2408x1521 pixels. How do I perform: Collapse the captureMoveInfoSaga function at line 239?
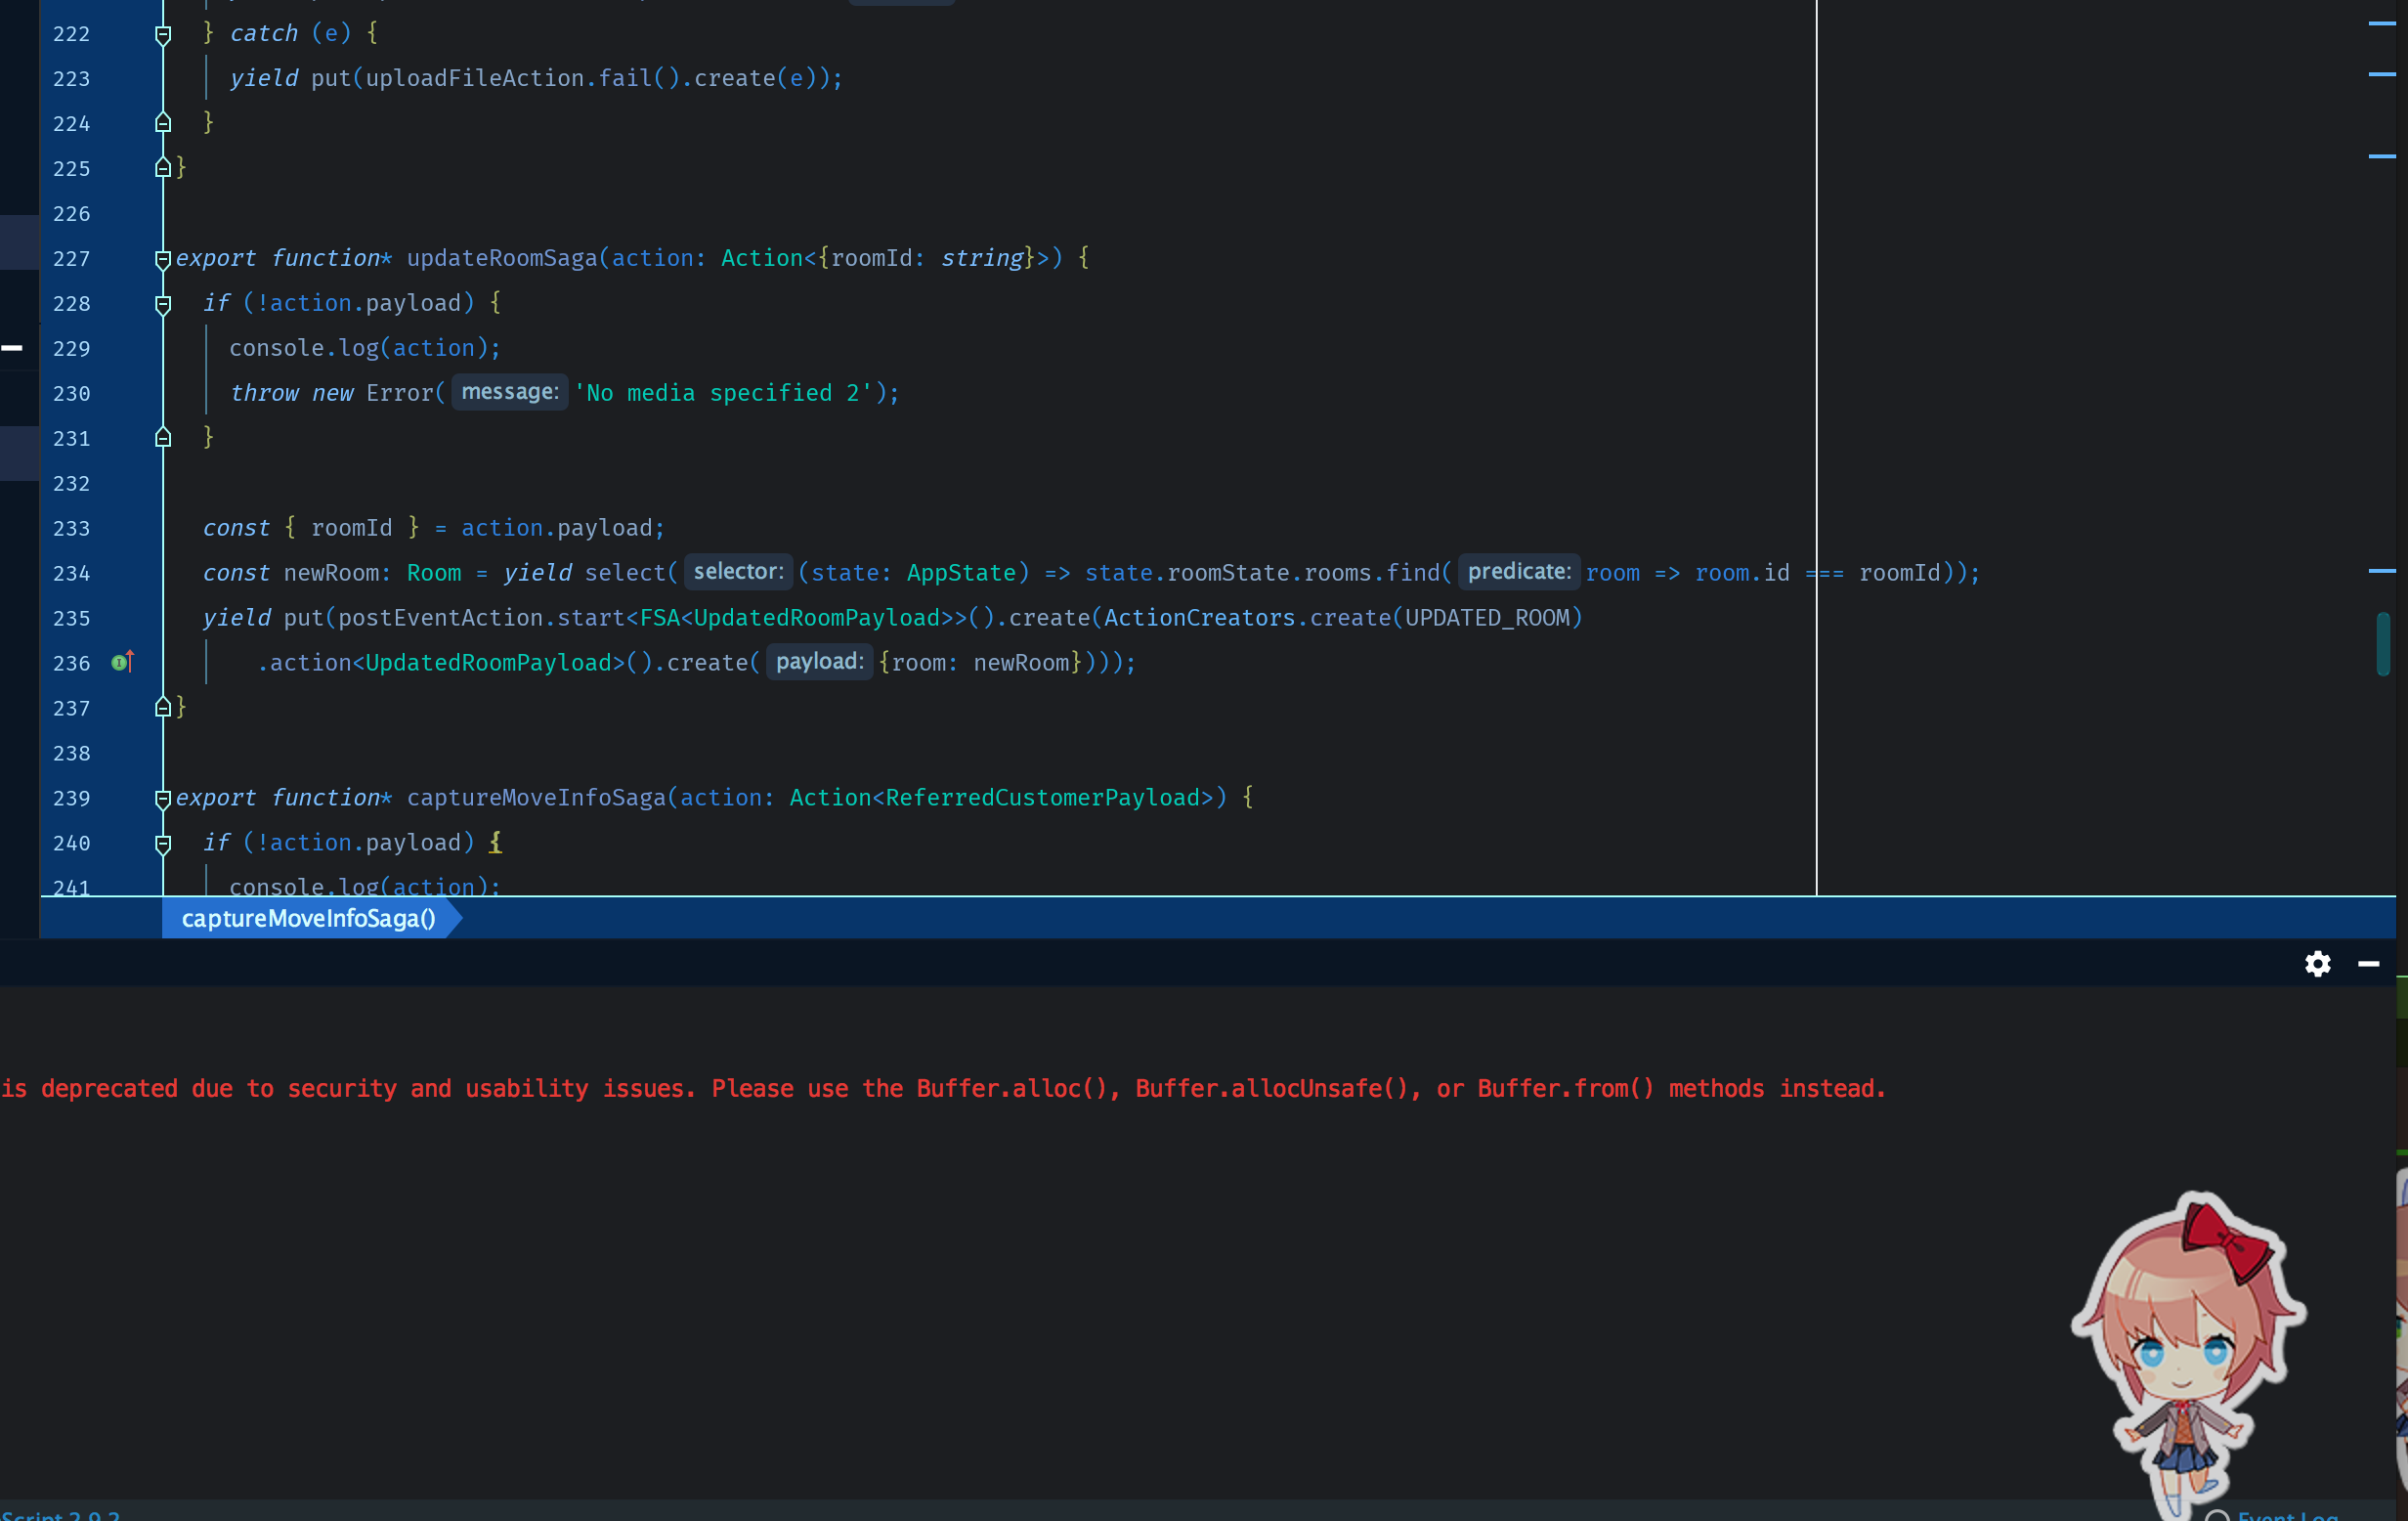[163, 798]
